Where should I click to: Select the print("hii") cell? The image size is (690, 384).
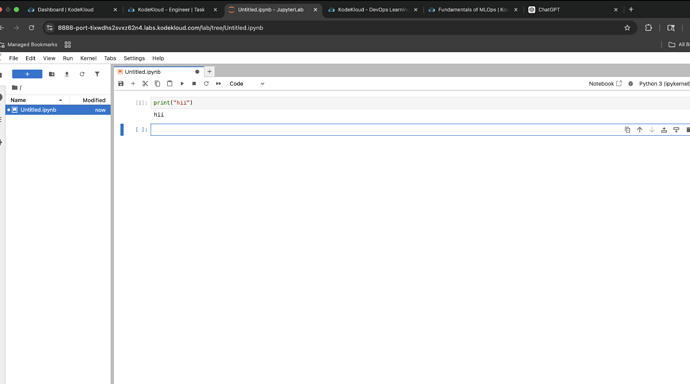click(x=420, y=103)
